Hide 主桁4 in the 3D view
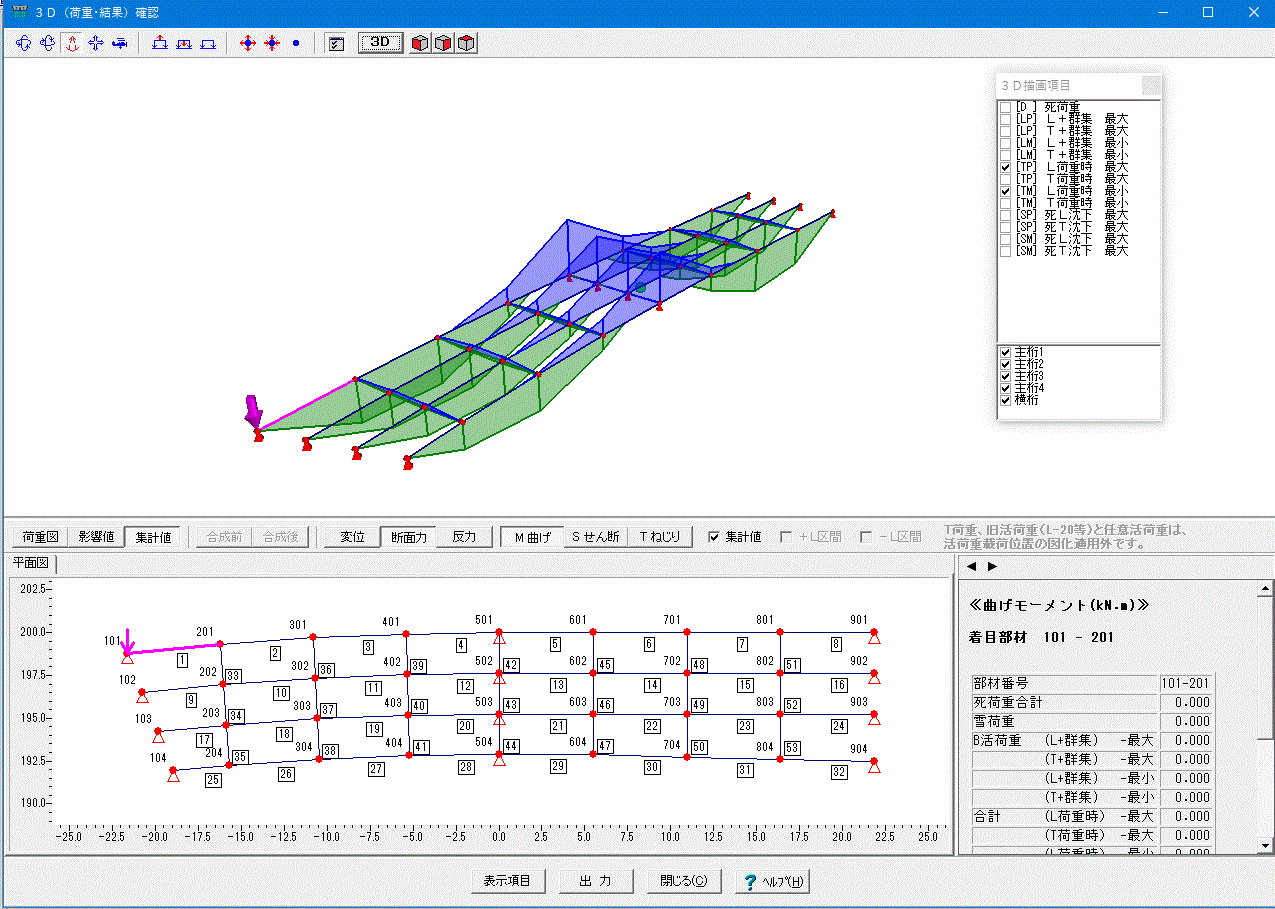 point(1005,388)
